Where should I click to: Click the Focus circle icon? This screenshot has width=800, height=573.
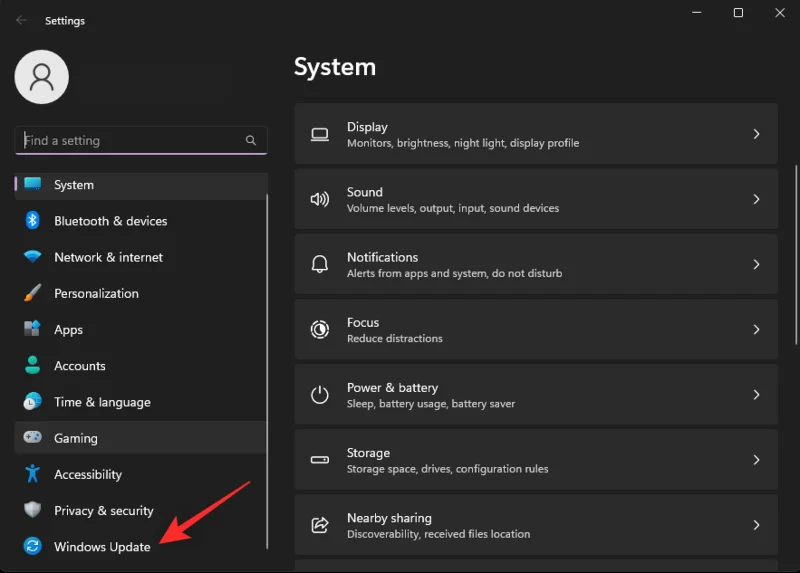point(320,330)
